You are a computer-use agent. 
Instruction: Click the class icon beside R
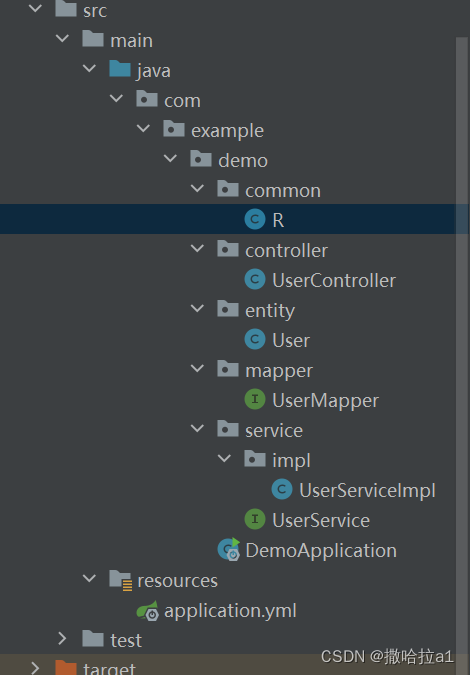click(255, 219)
